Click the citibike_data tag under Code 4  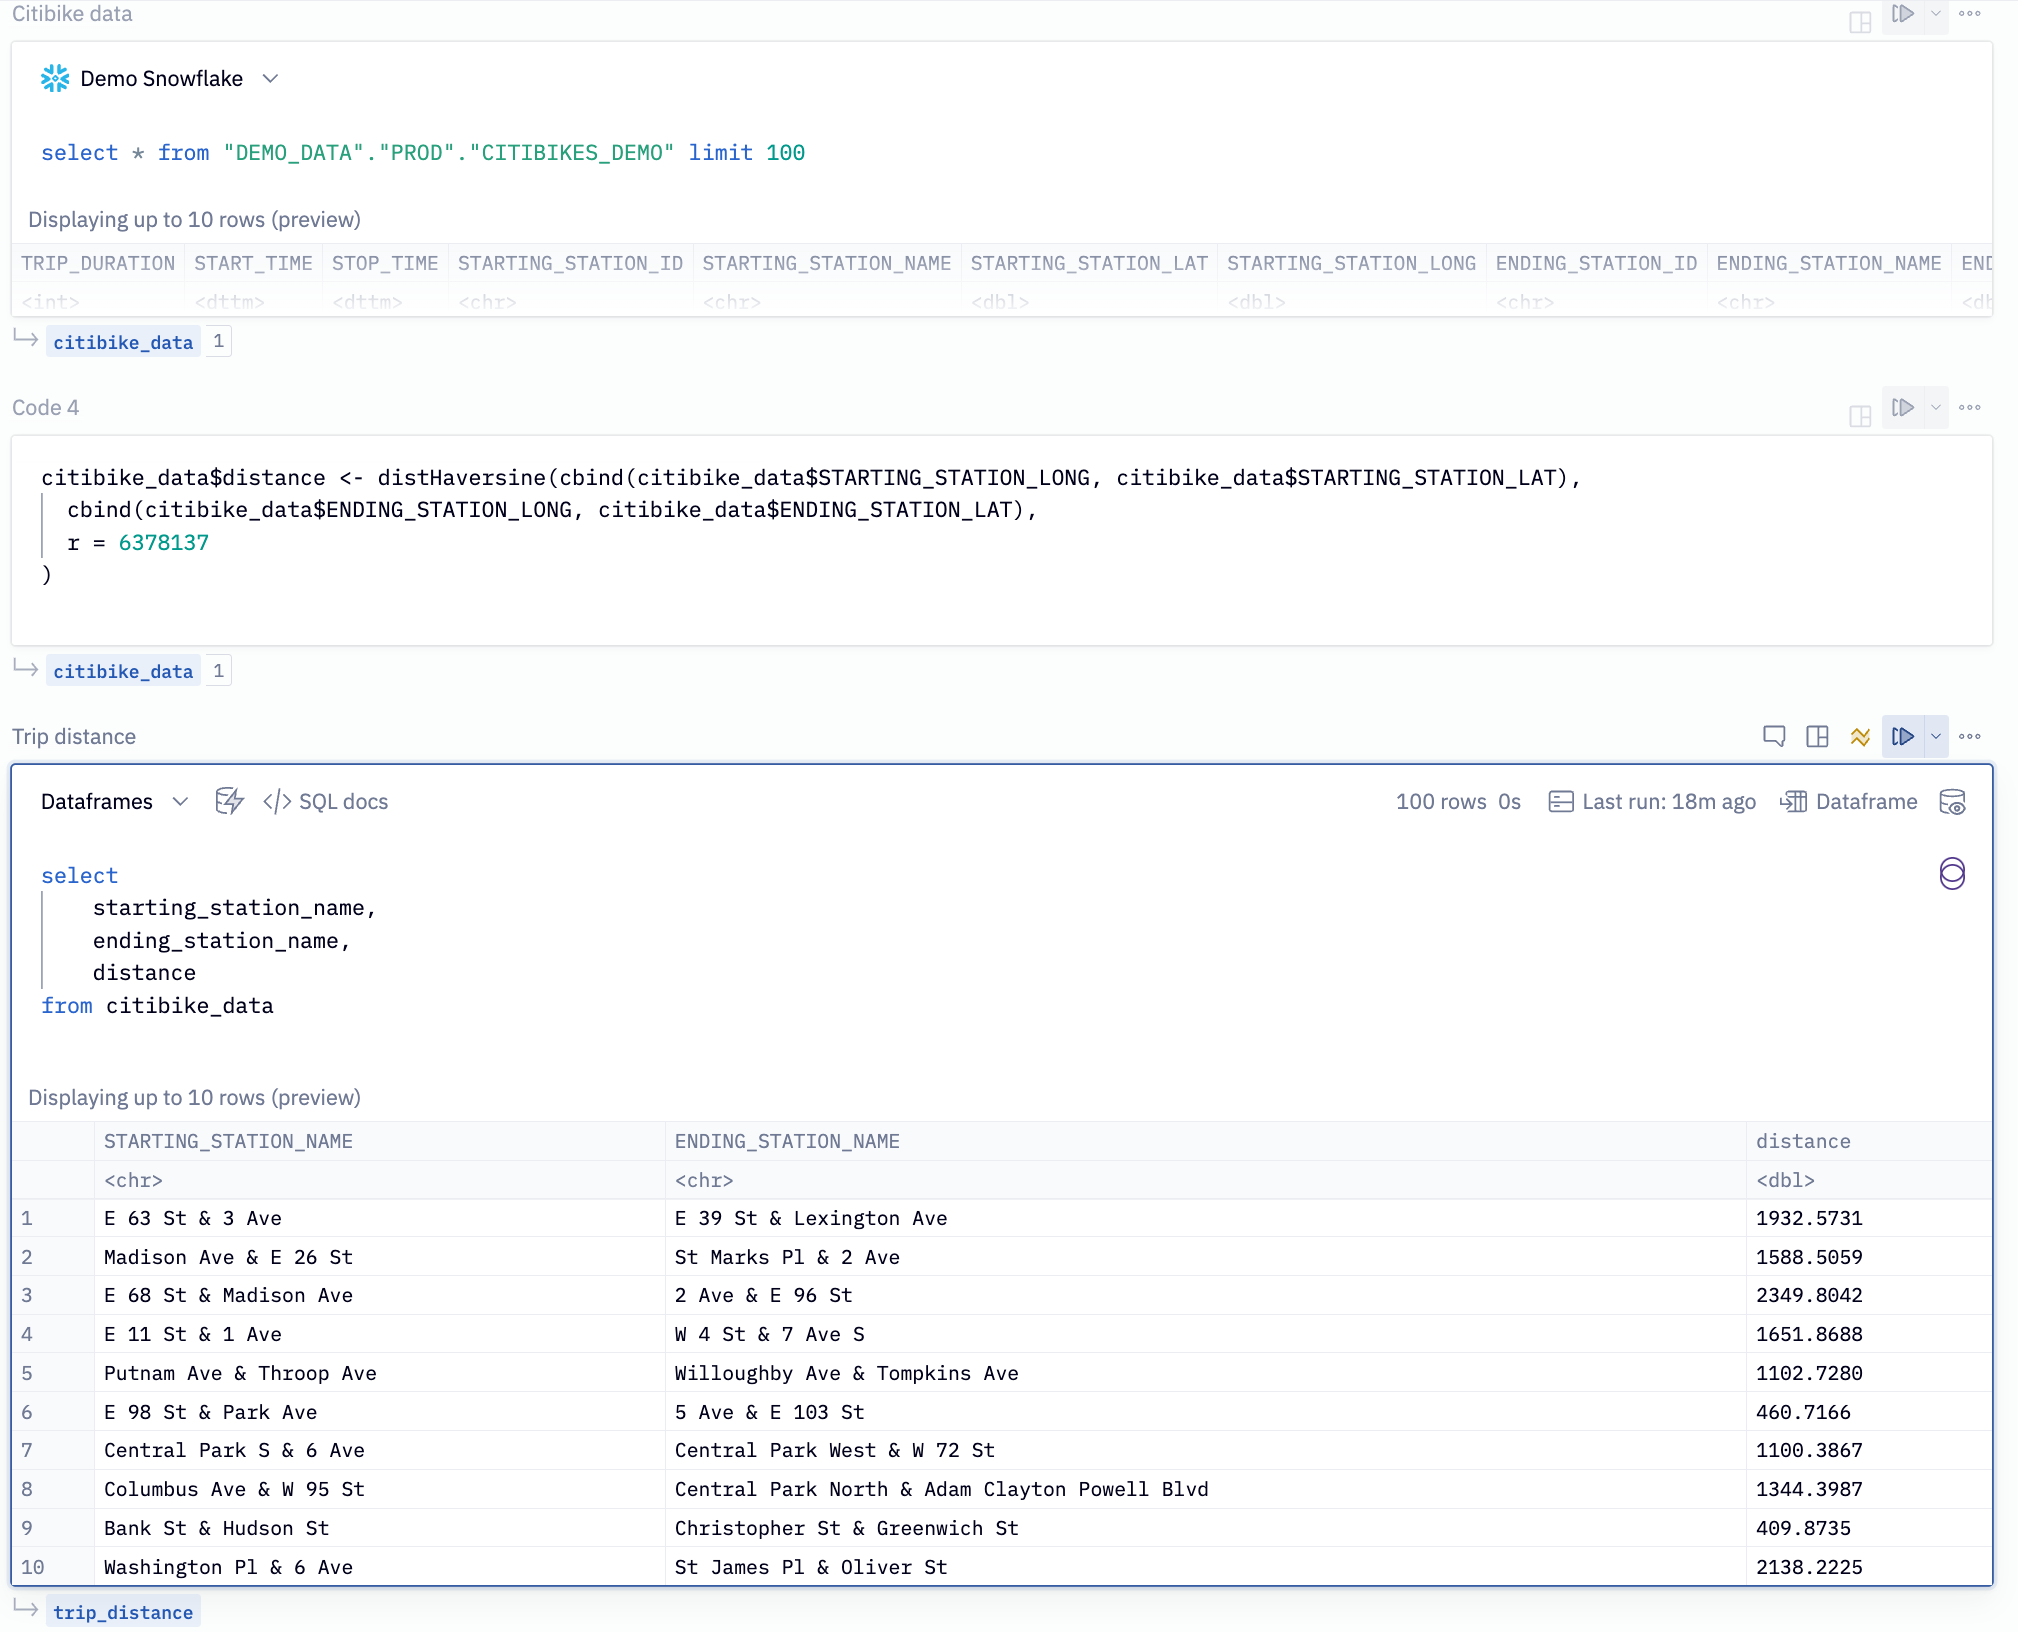pyautogui.click(x=123, y=671)
